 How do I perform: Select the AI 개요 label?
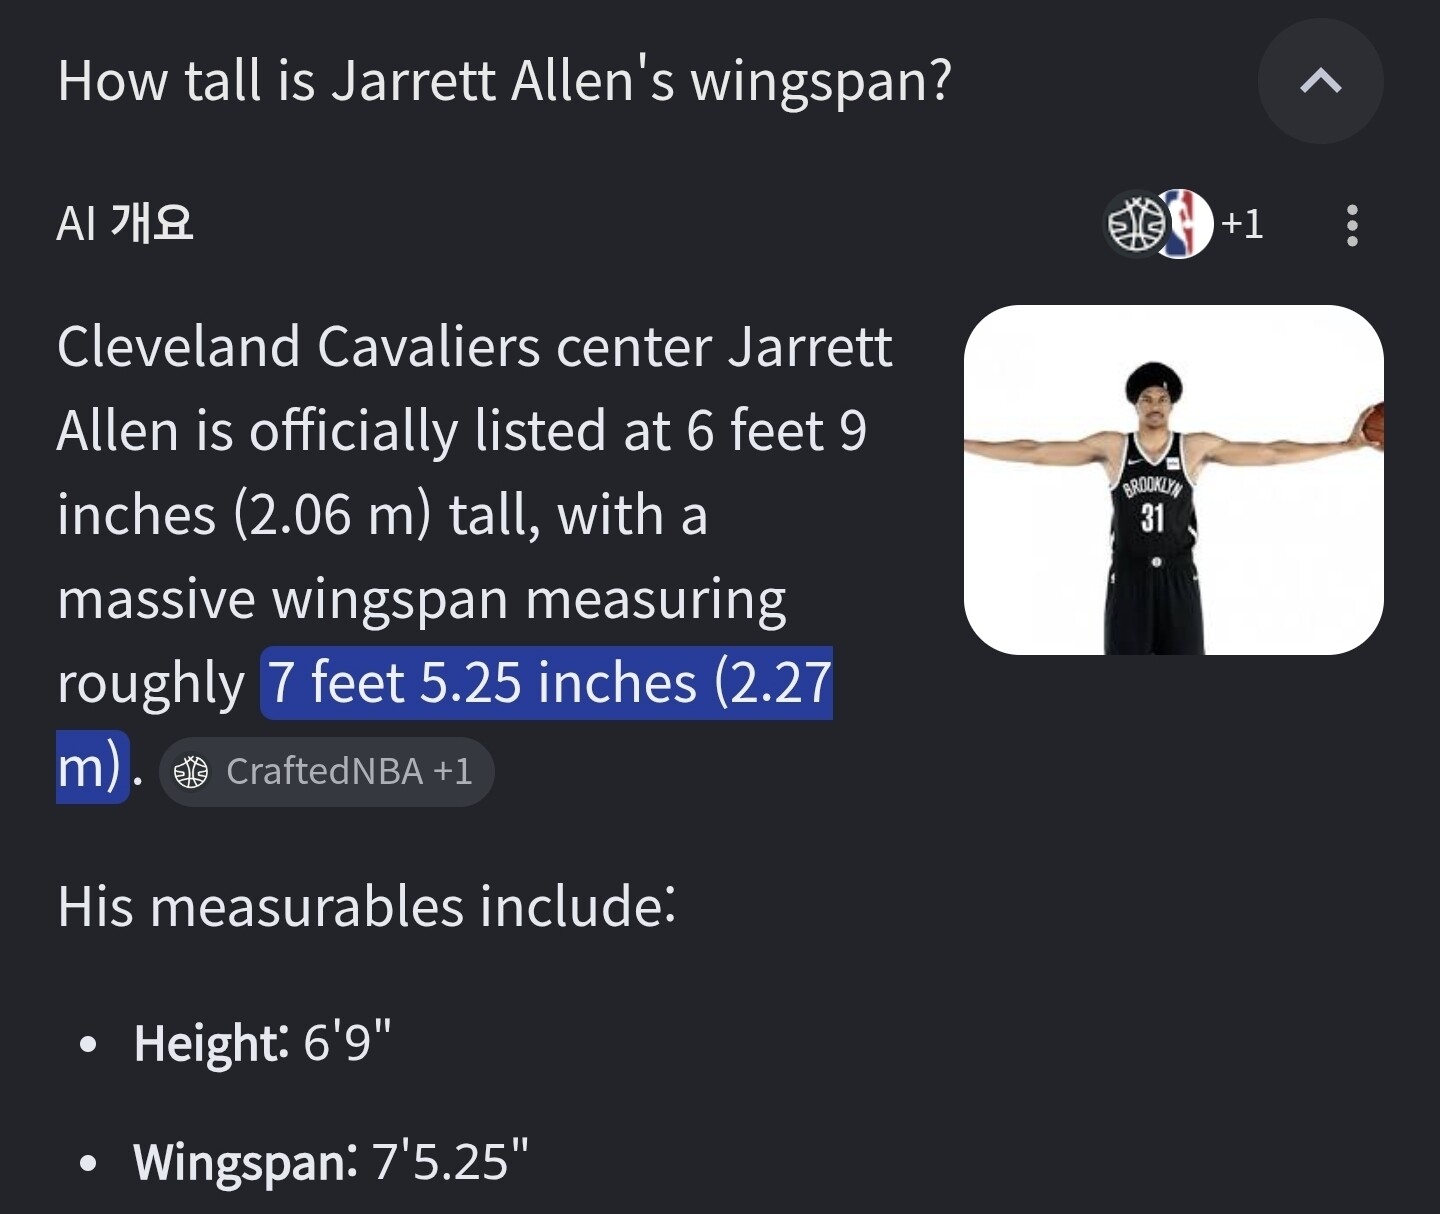pyautogui.click(x=125, y=223)
